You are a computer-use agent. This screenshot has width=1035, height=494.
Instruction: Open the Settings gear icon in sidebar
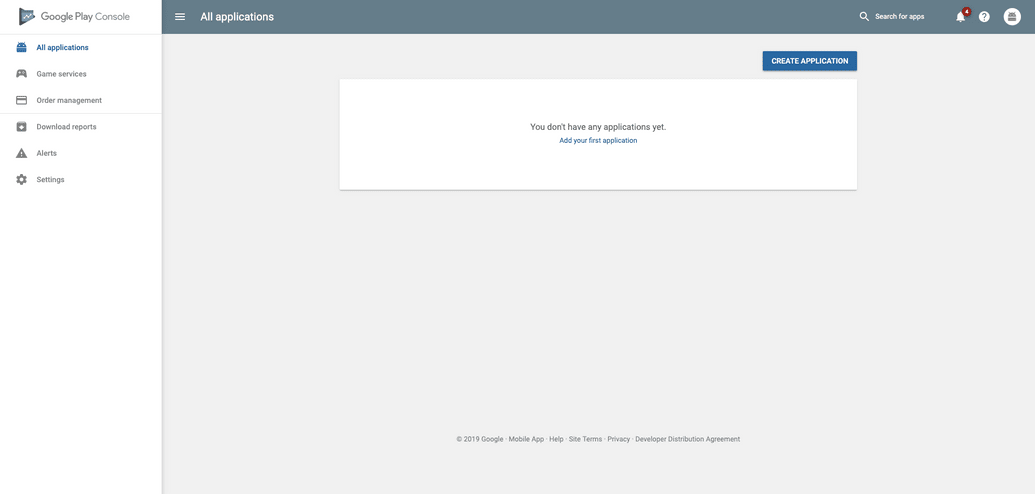click(21, 180)
